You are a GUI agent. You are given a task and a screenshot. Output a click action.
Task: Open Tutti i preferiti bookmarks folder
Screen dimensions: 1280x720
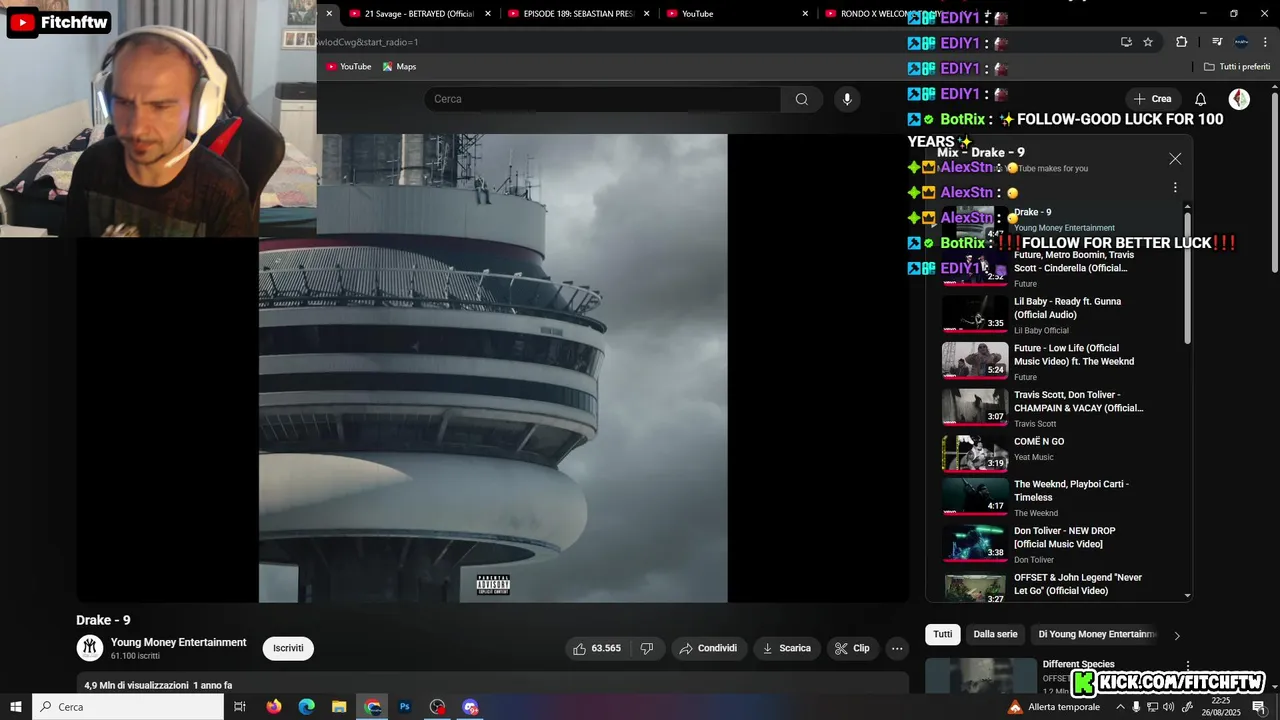[1237, 67]
